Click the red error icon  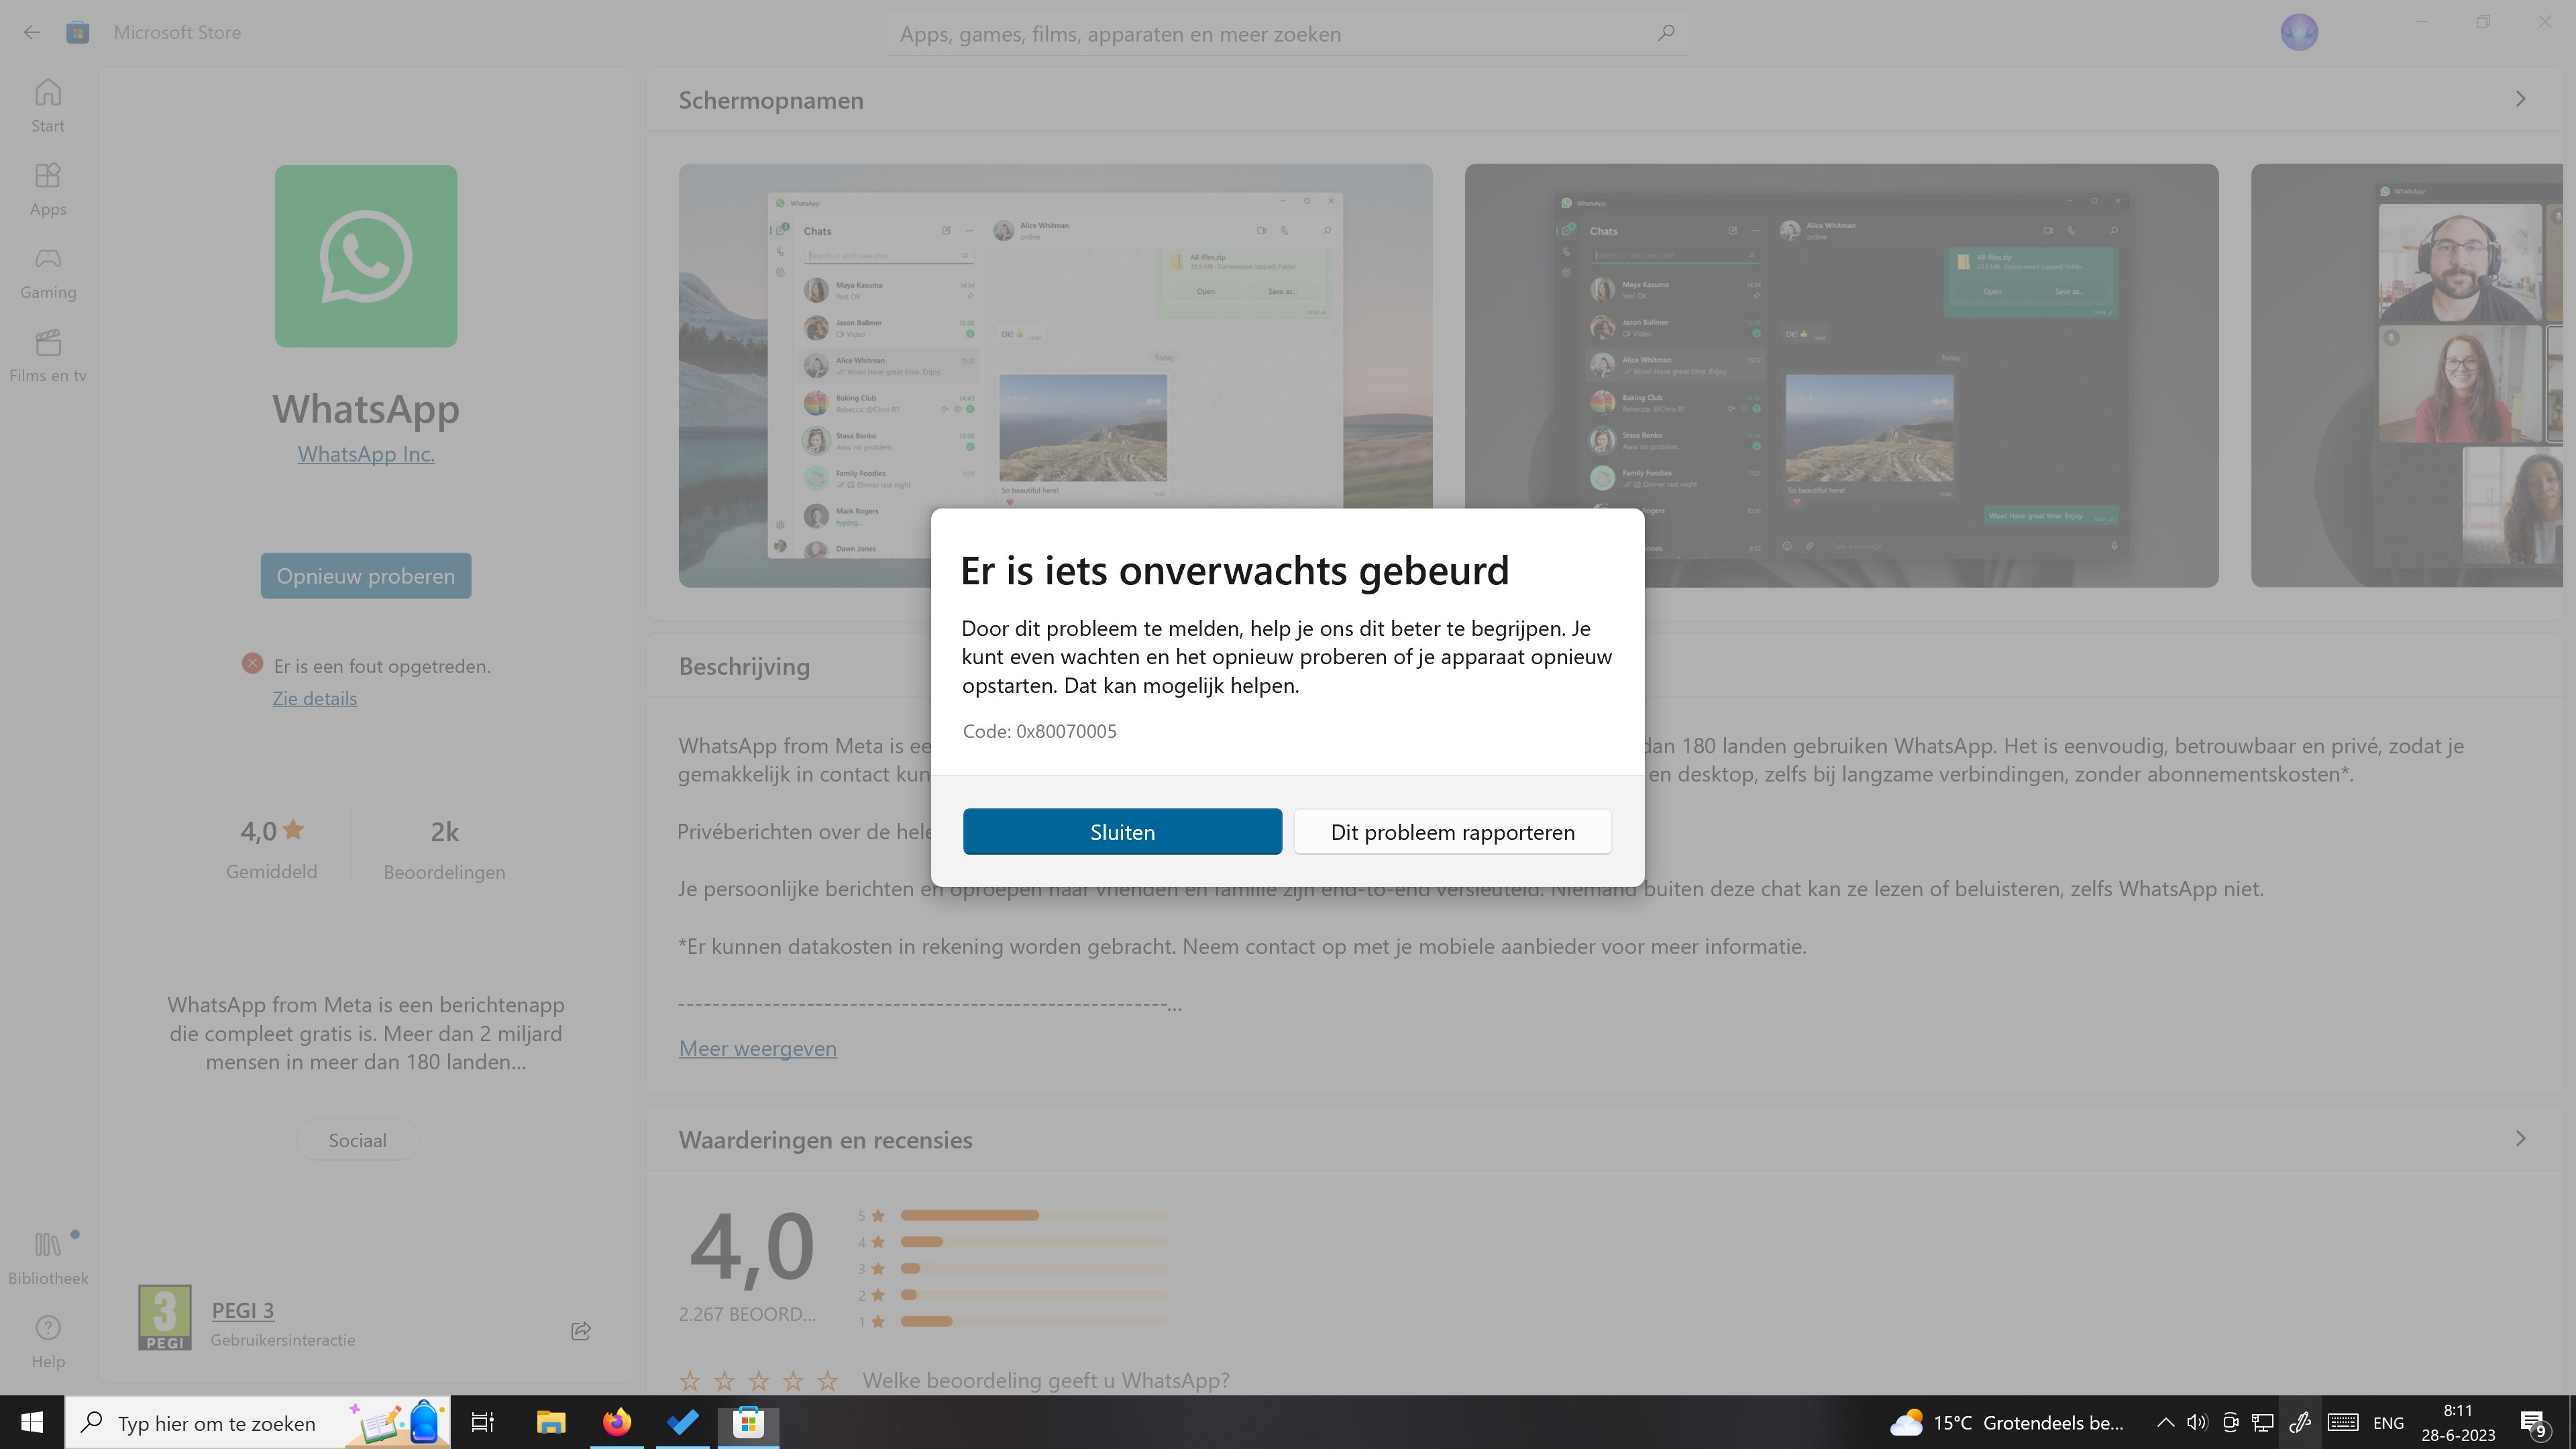tap(252, 664)
